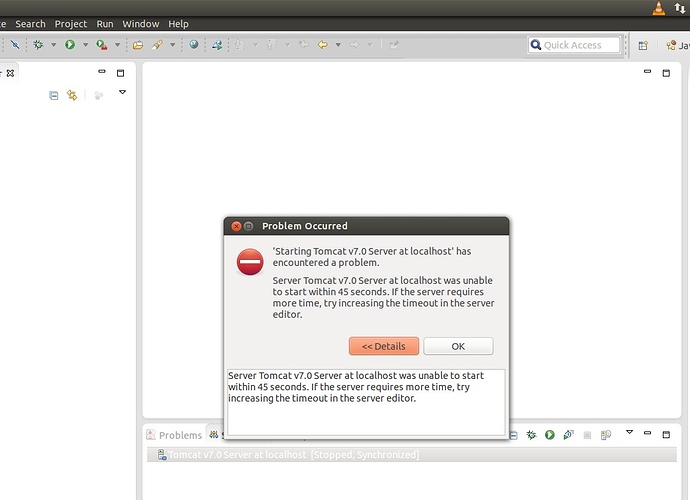Maximize the bottom Servers panel
Image resolution: width=690 pixels, height=500 pixels.
coord(666,434)
